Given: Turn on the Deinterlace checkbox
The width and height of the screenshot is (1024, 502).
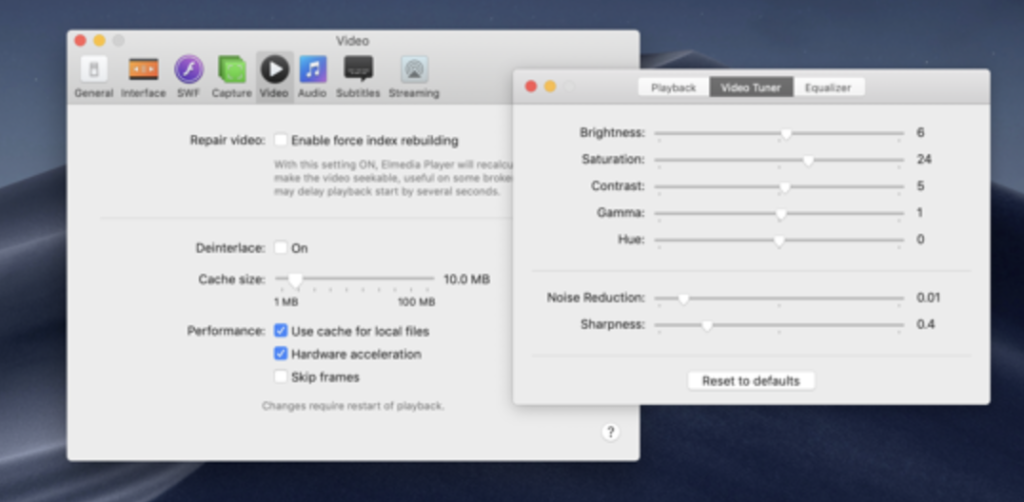Looking at the screenshot, I should click(x=280, y=248).
